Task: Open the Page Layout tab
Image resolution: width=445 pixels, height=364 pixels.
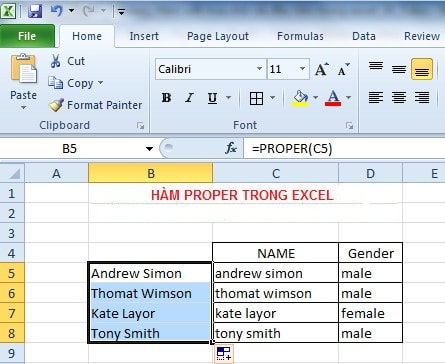Action: 218,36
